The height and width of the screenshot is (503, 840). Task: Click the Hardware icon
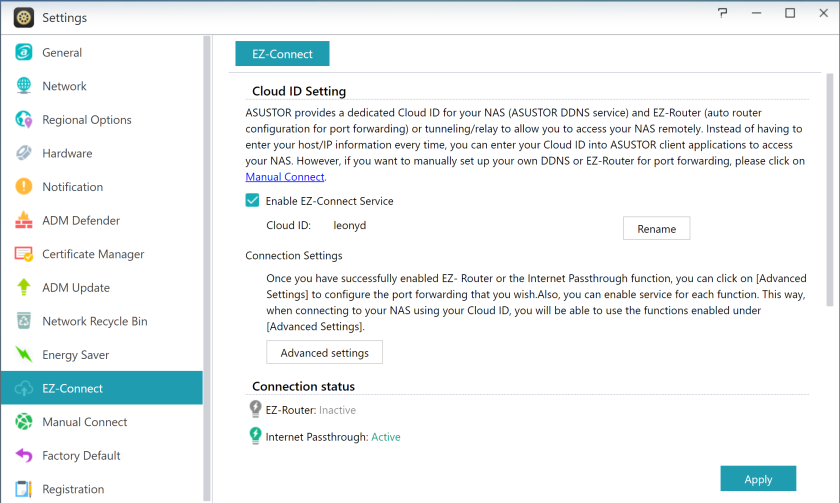[24, 153]
